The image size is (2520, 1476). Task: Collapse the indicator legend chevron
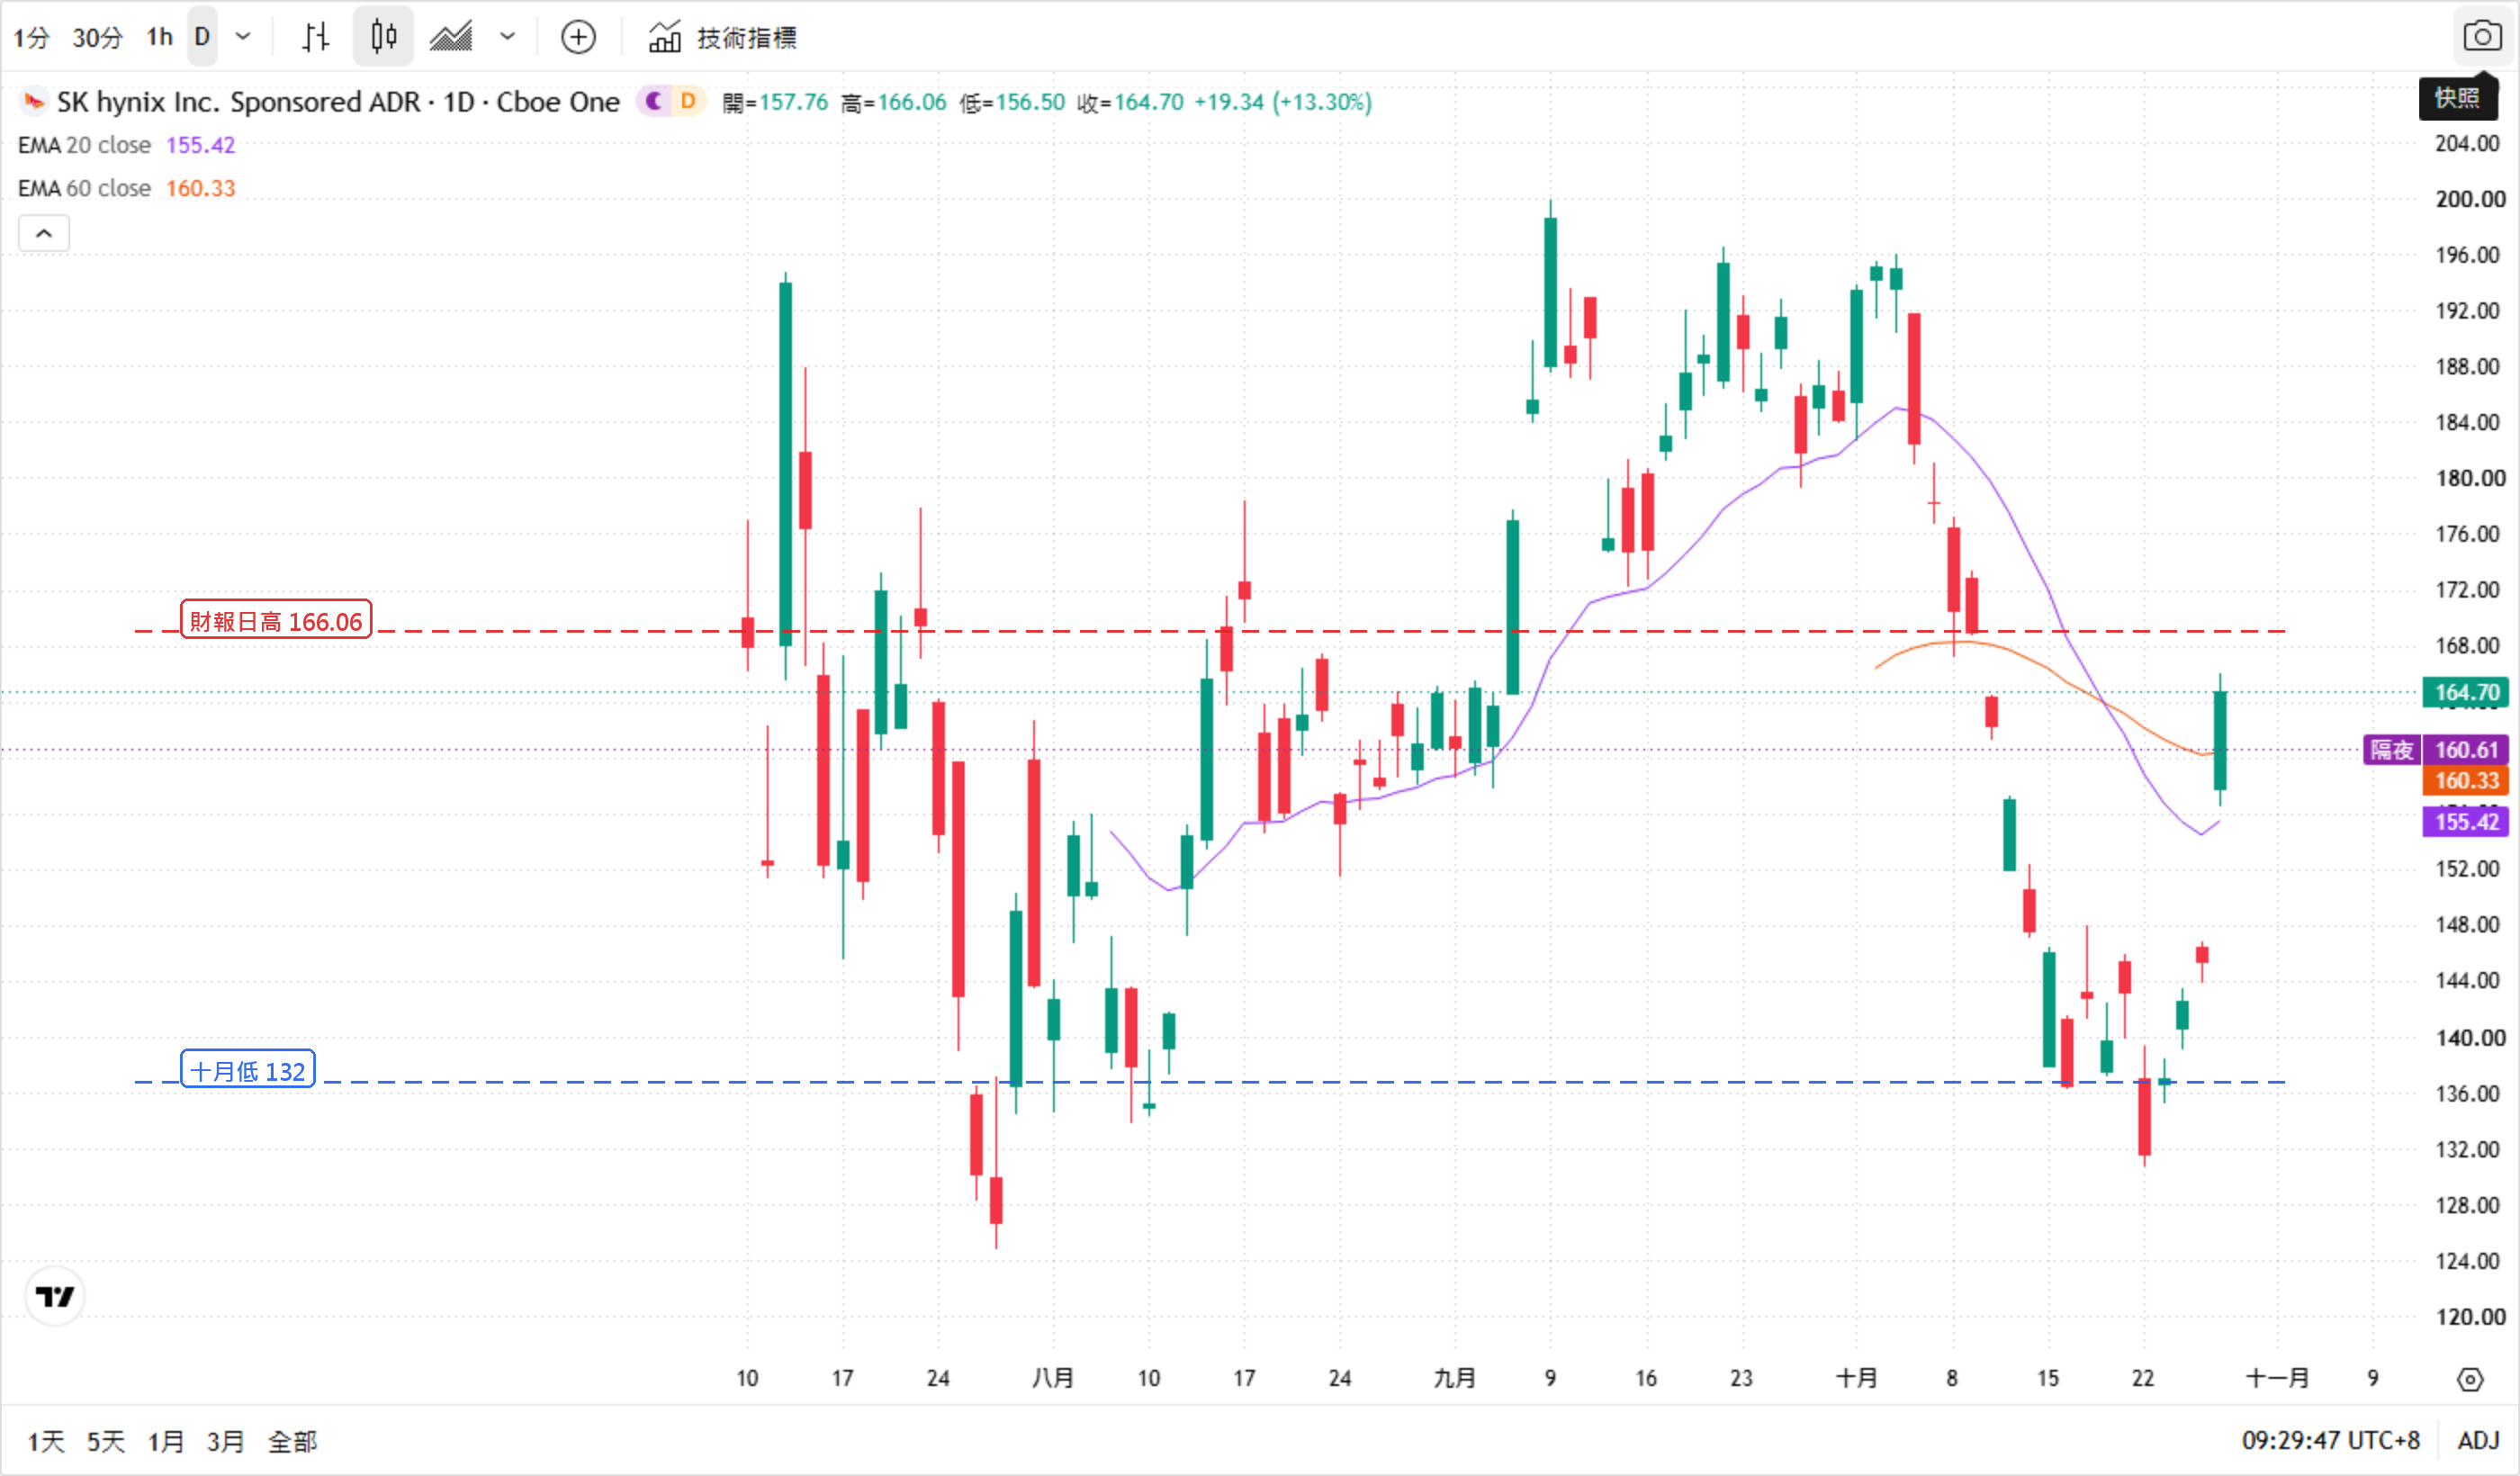44,233
